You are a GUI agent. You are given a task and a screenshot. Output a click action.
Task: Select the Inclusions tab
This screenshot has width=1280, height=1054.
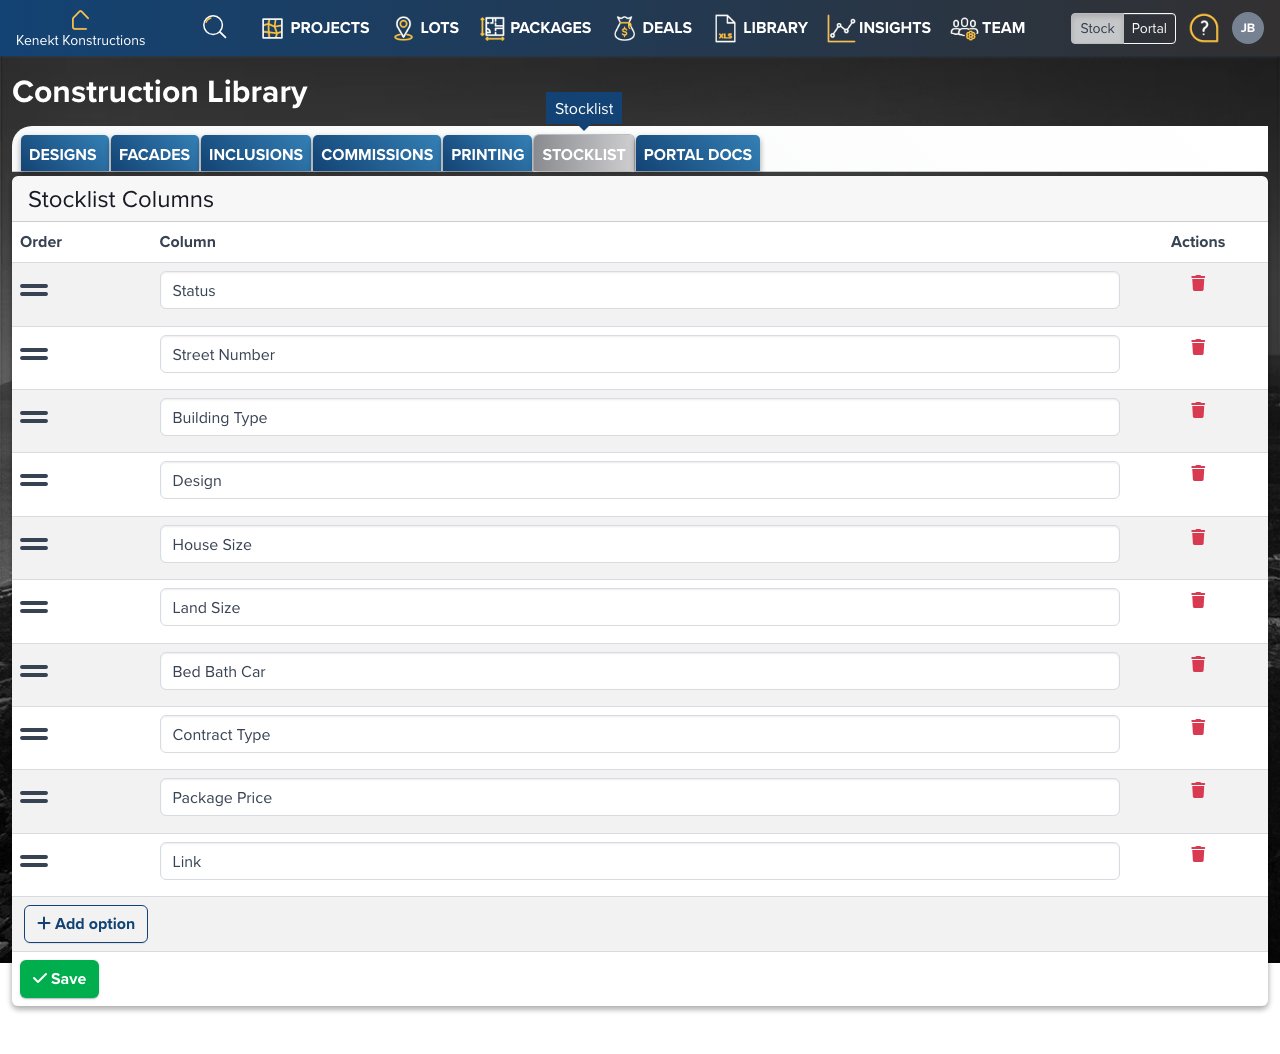(x=256, y=154)
